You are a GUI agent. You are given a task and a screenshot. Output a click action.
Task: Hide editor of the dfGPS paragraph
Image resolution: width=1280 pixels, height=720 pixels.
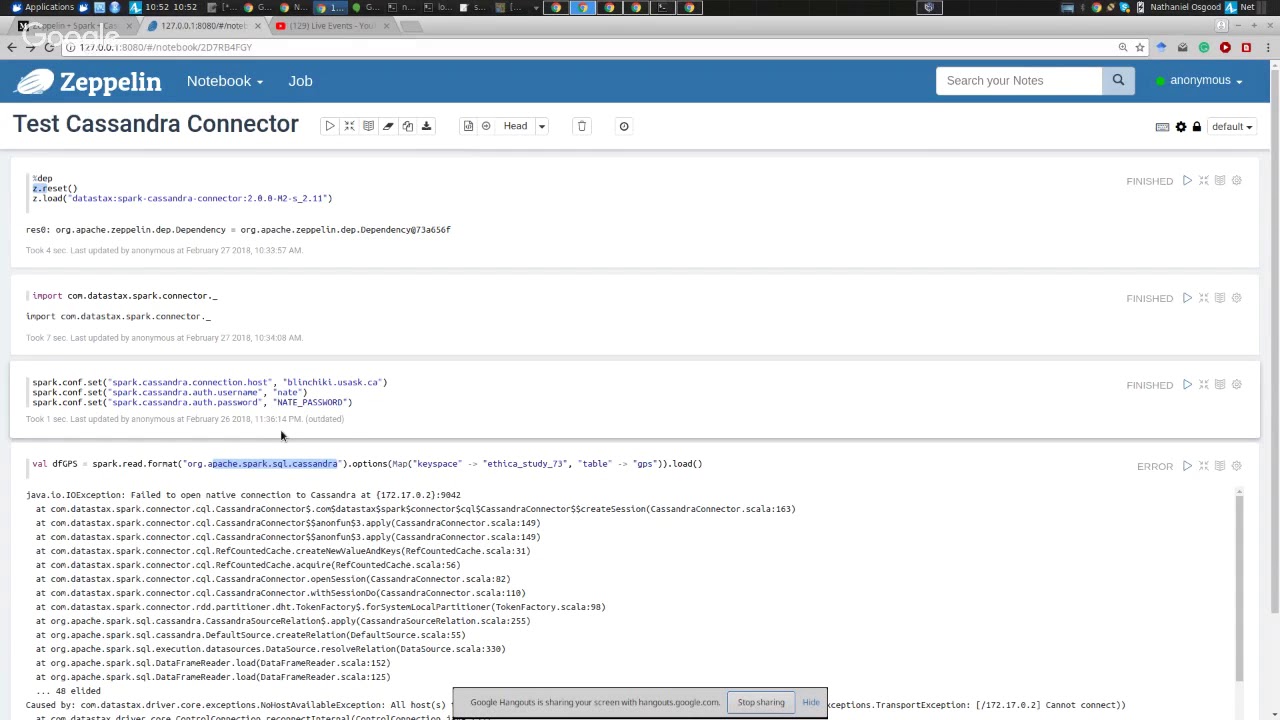[x=1204, y=466]
